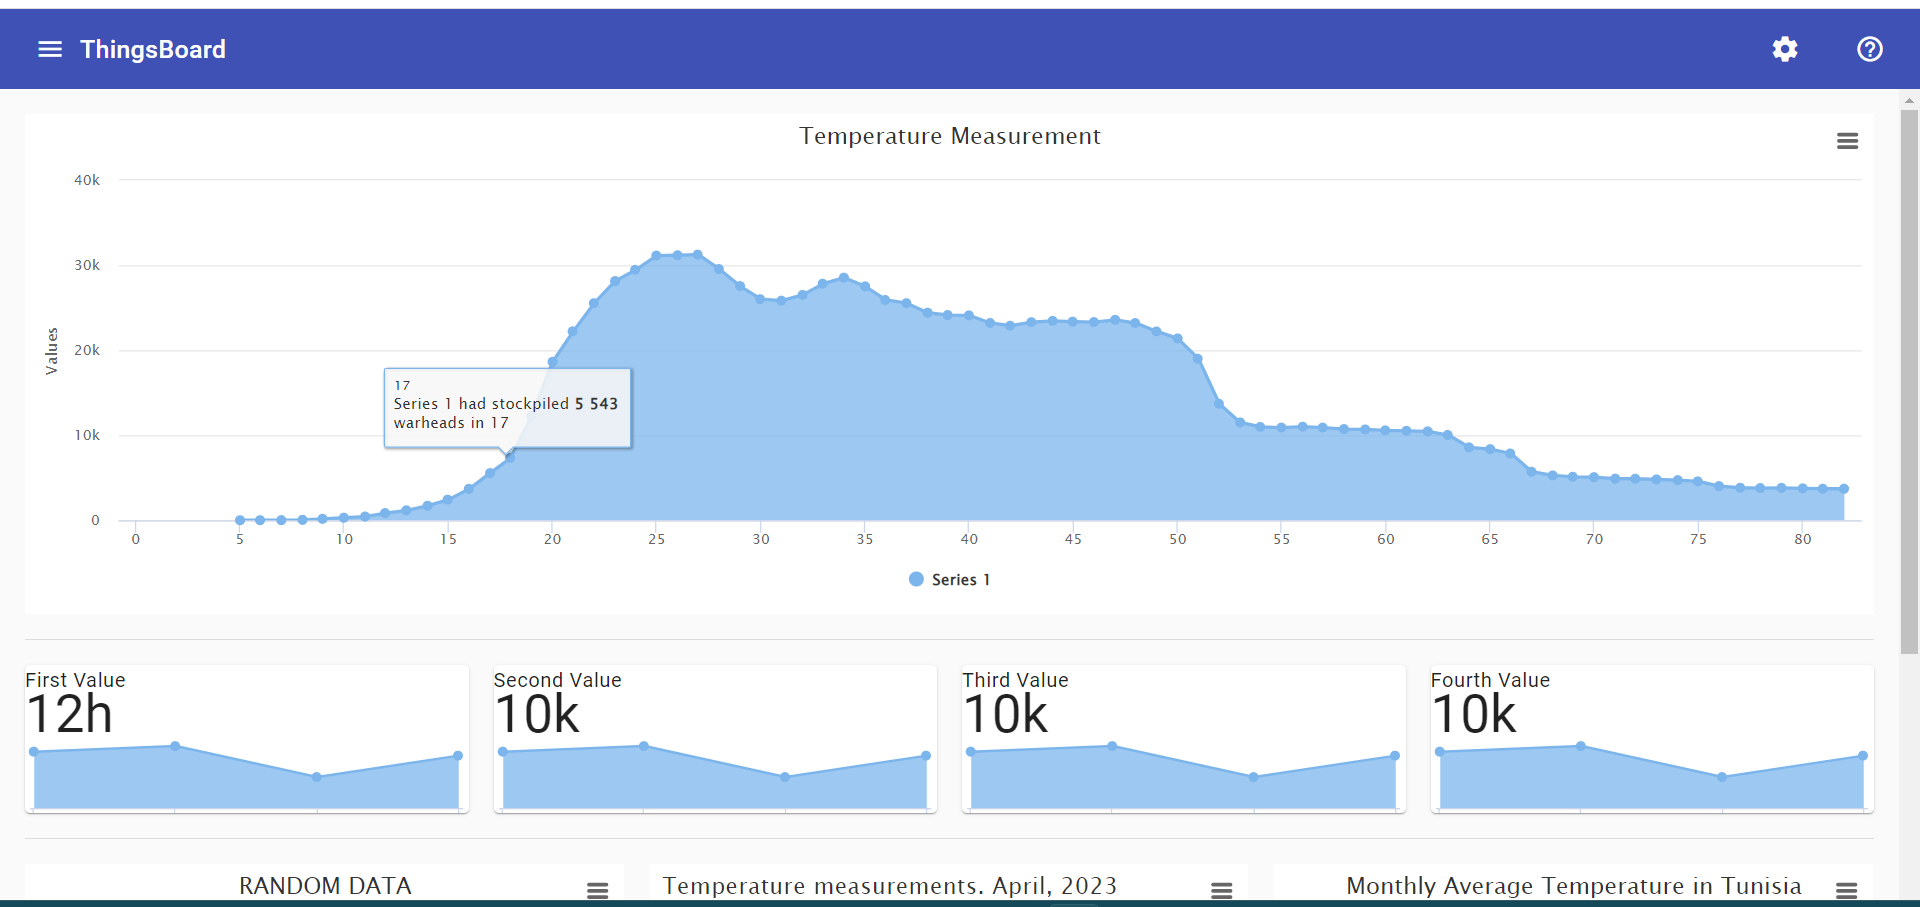Open the main navigation menu
The height and width of the screenshot is (907, 1920).
click(x=48, y=49)
